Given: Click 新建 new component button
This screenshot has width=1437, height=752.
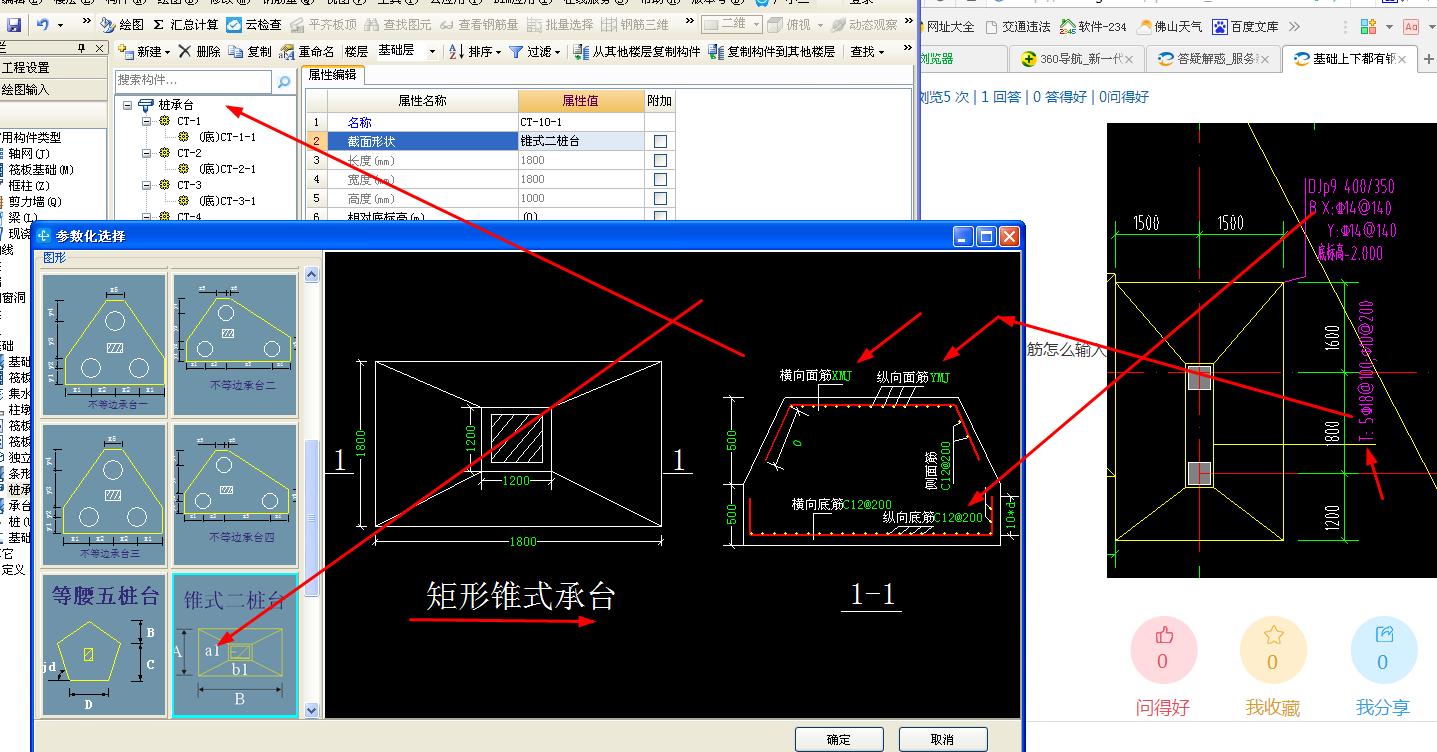Looking at the screenshot, I should point(144,52).
